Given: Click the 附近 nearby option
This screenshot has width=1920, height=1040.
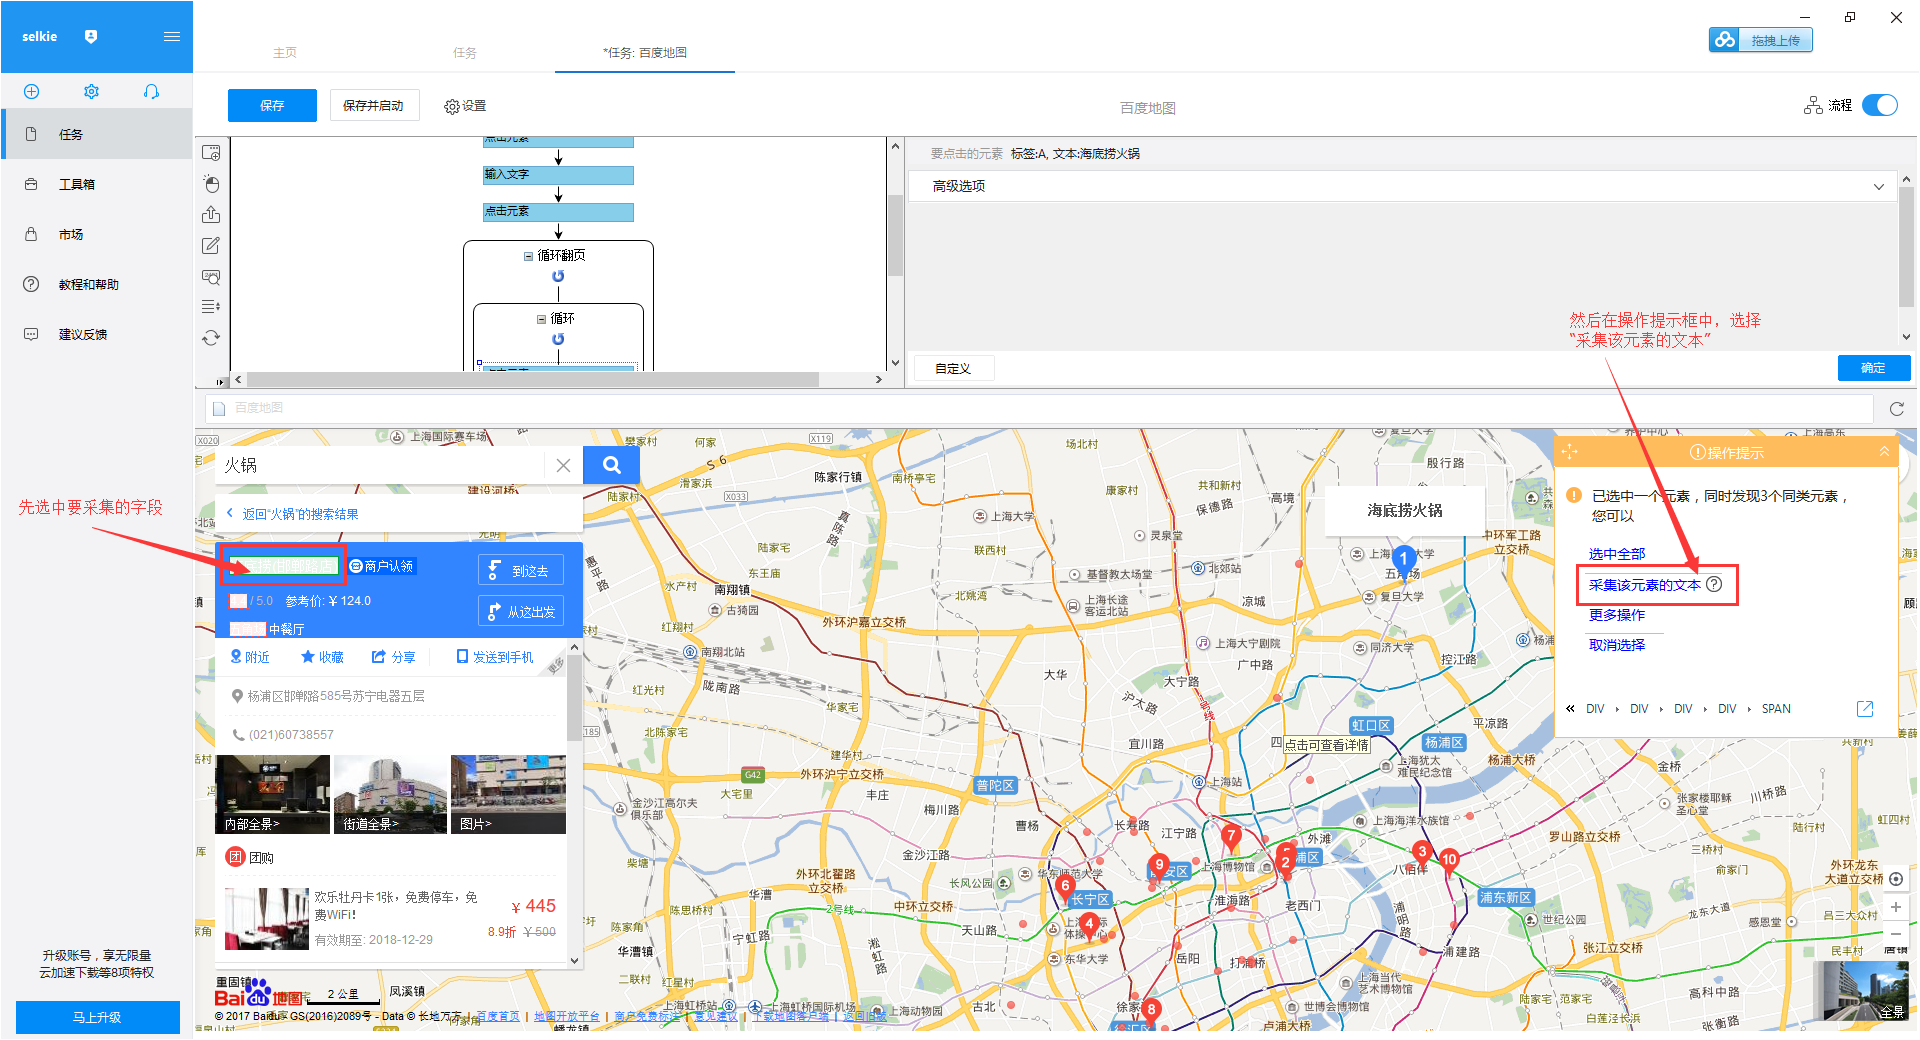Looking at the screenshot, I should click(250, 657).
